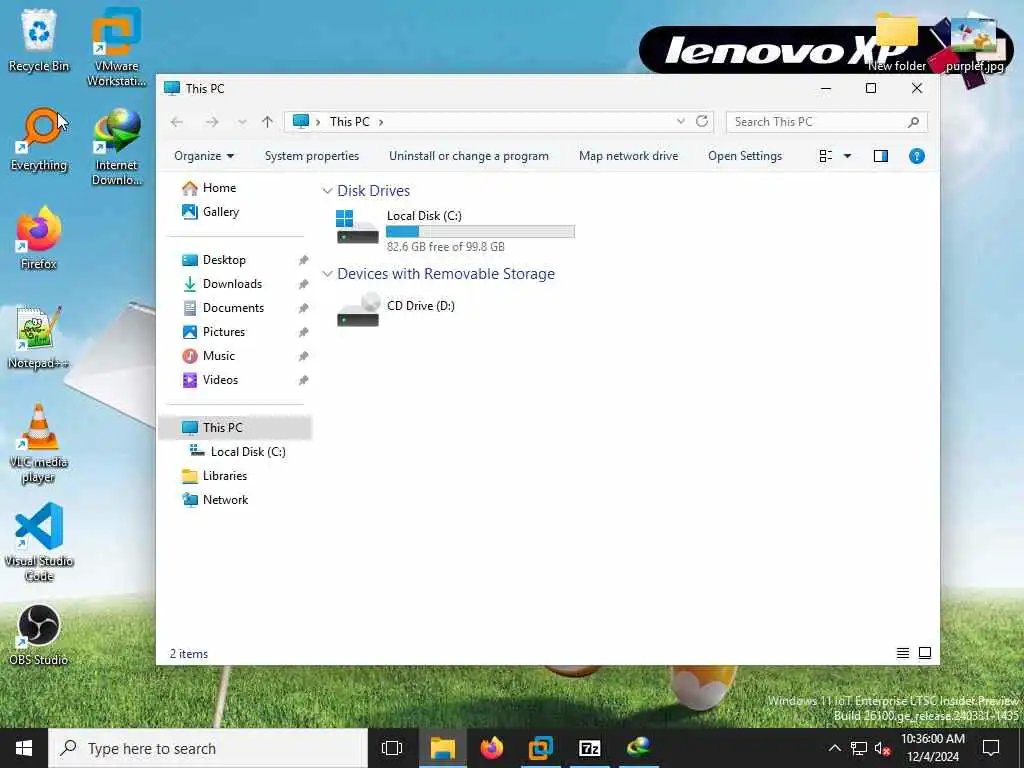Screen dimensions: 1024x768
Task: Select Network in the navigation pane
Action: pos(225,500)
